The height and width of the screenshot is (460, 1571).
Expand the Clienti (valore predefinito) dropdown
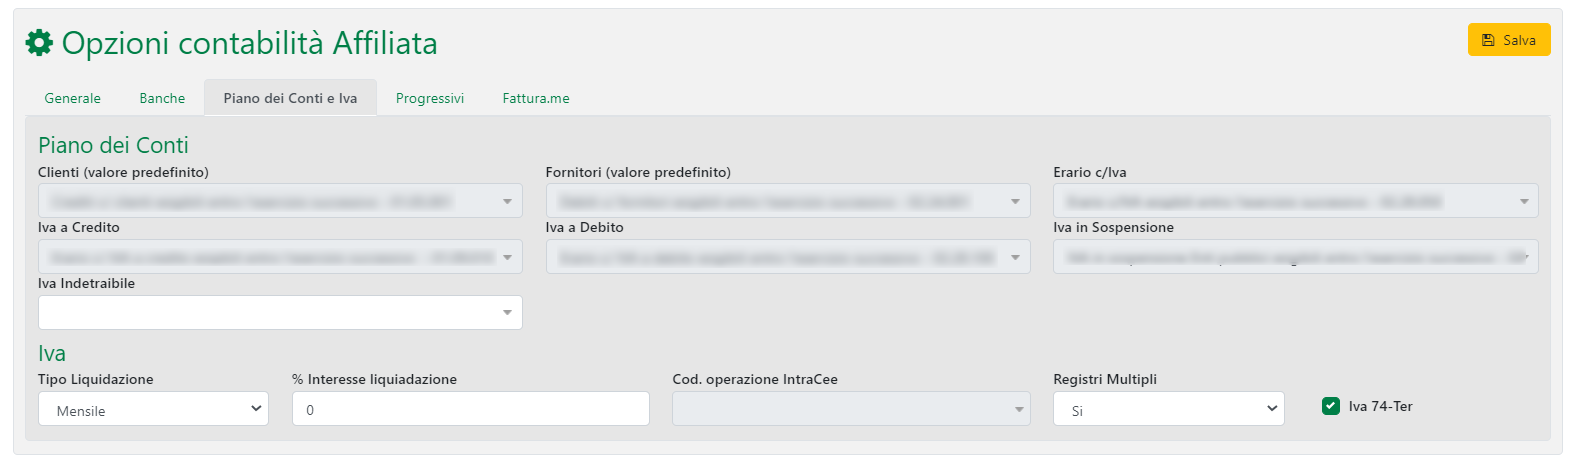280,201
